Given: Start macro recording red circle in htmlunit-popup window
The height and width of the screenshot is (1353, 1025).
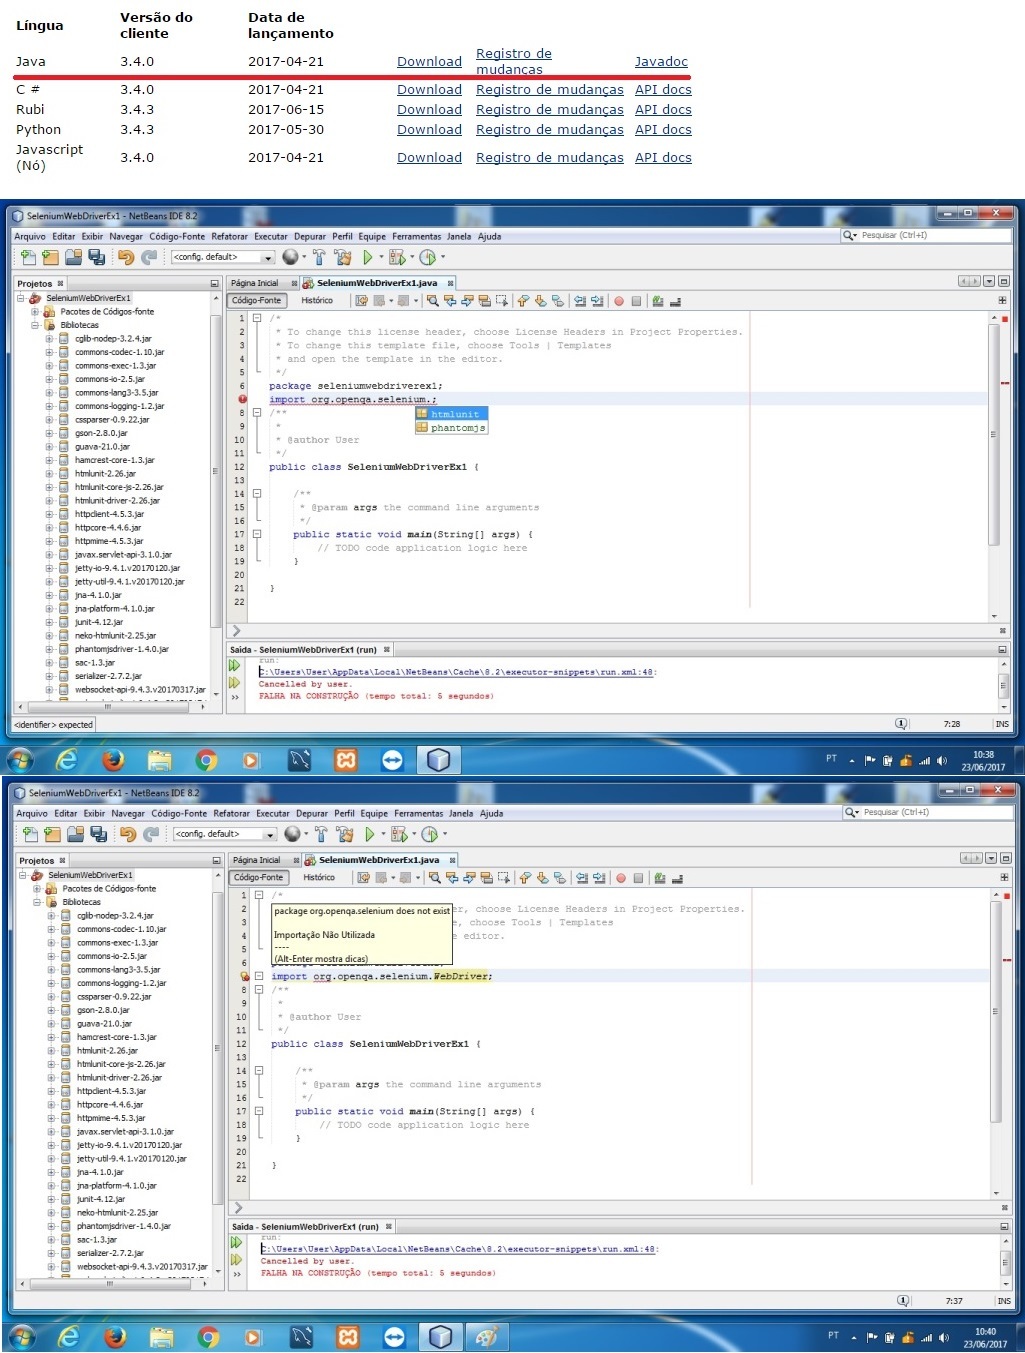Looking at the screenshot, I should click(x=619, y=301).
